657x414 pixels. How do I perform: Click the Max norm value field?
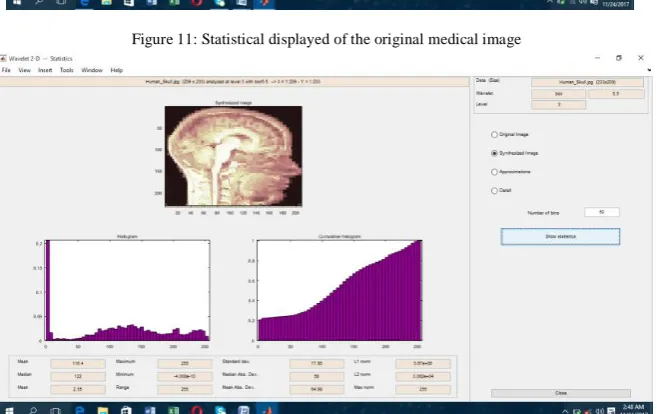(423, 389)
